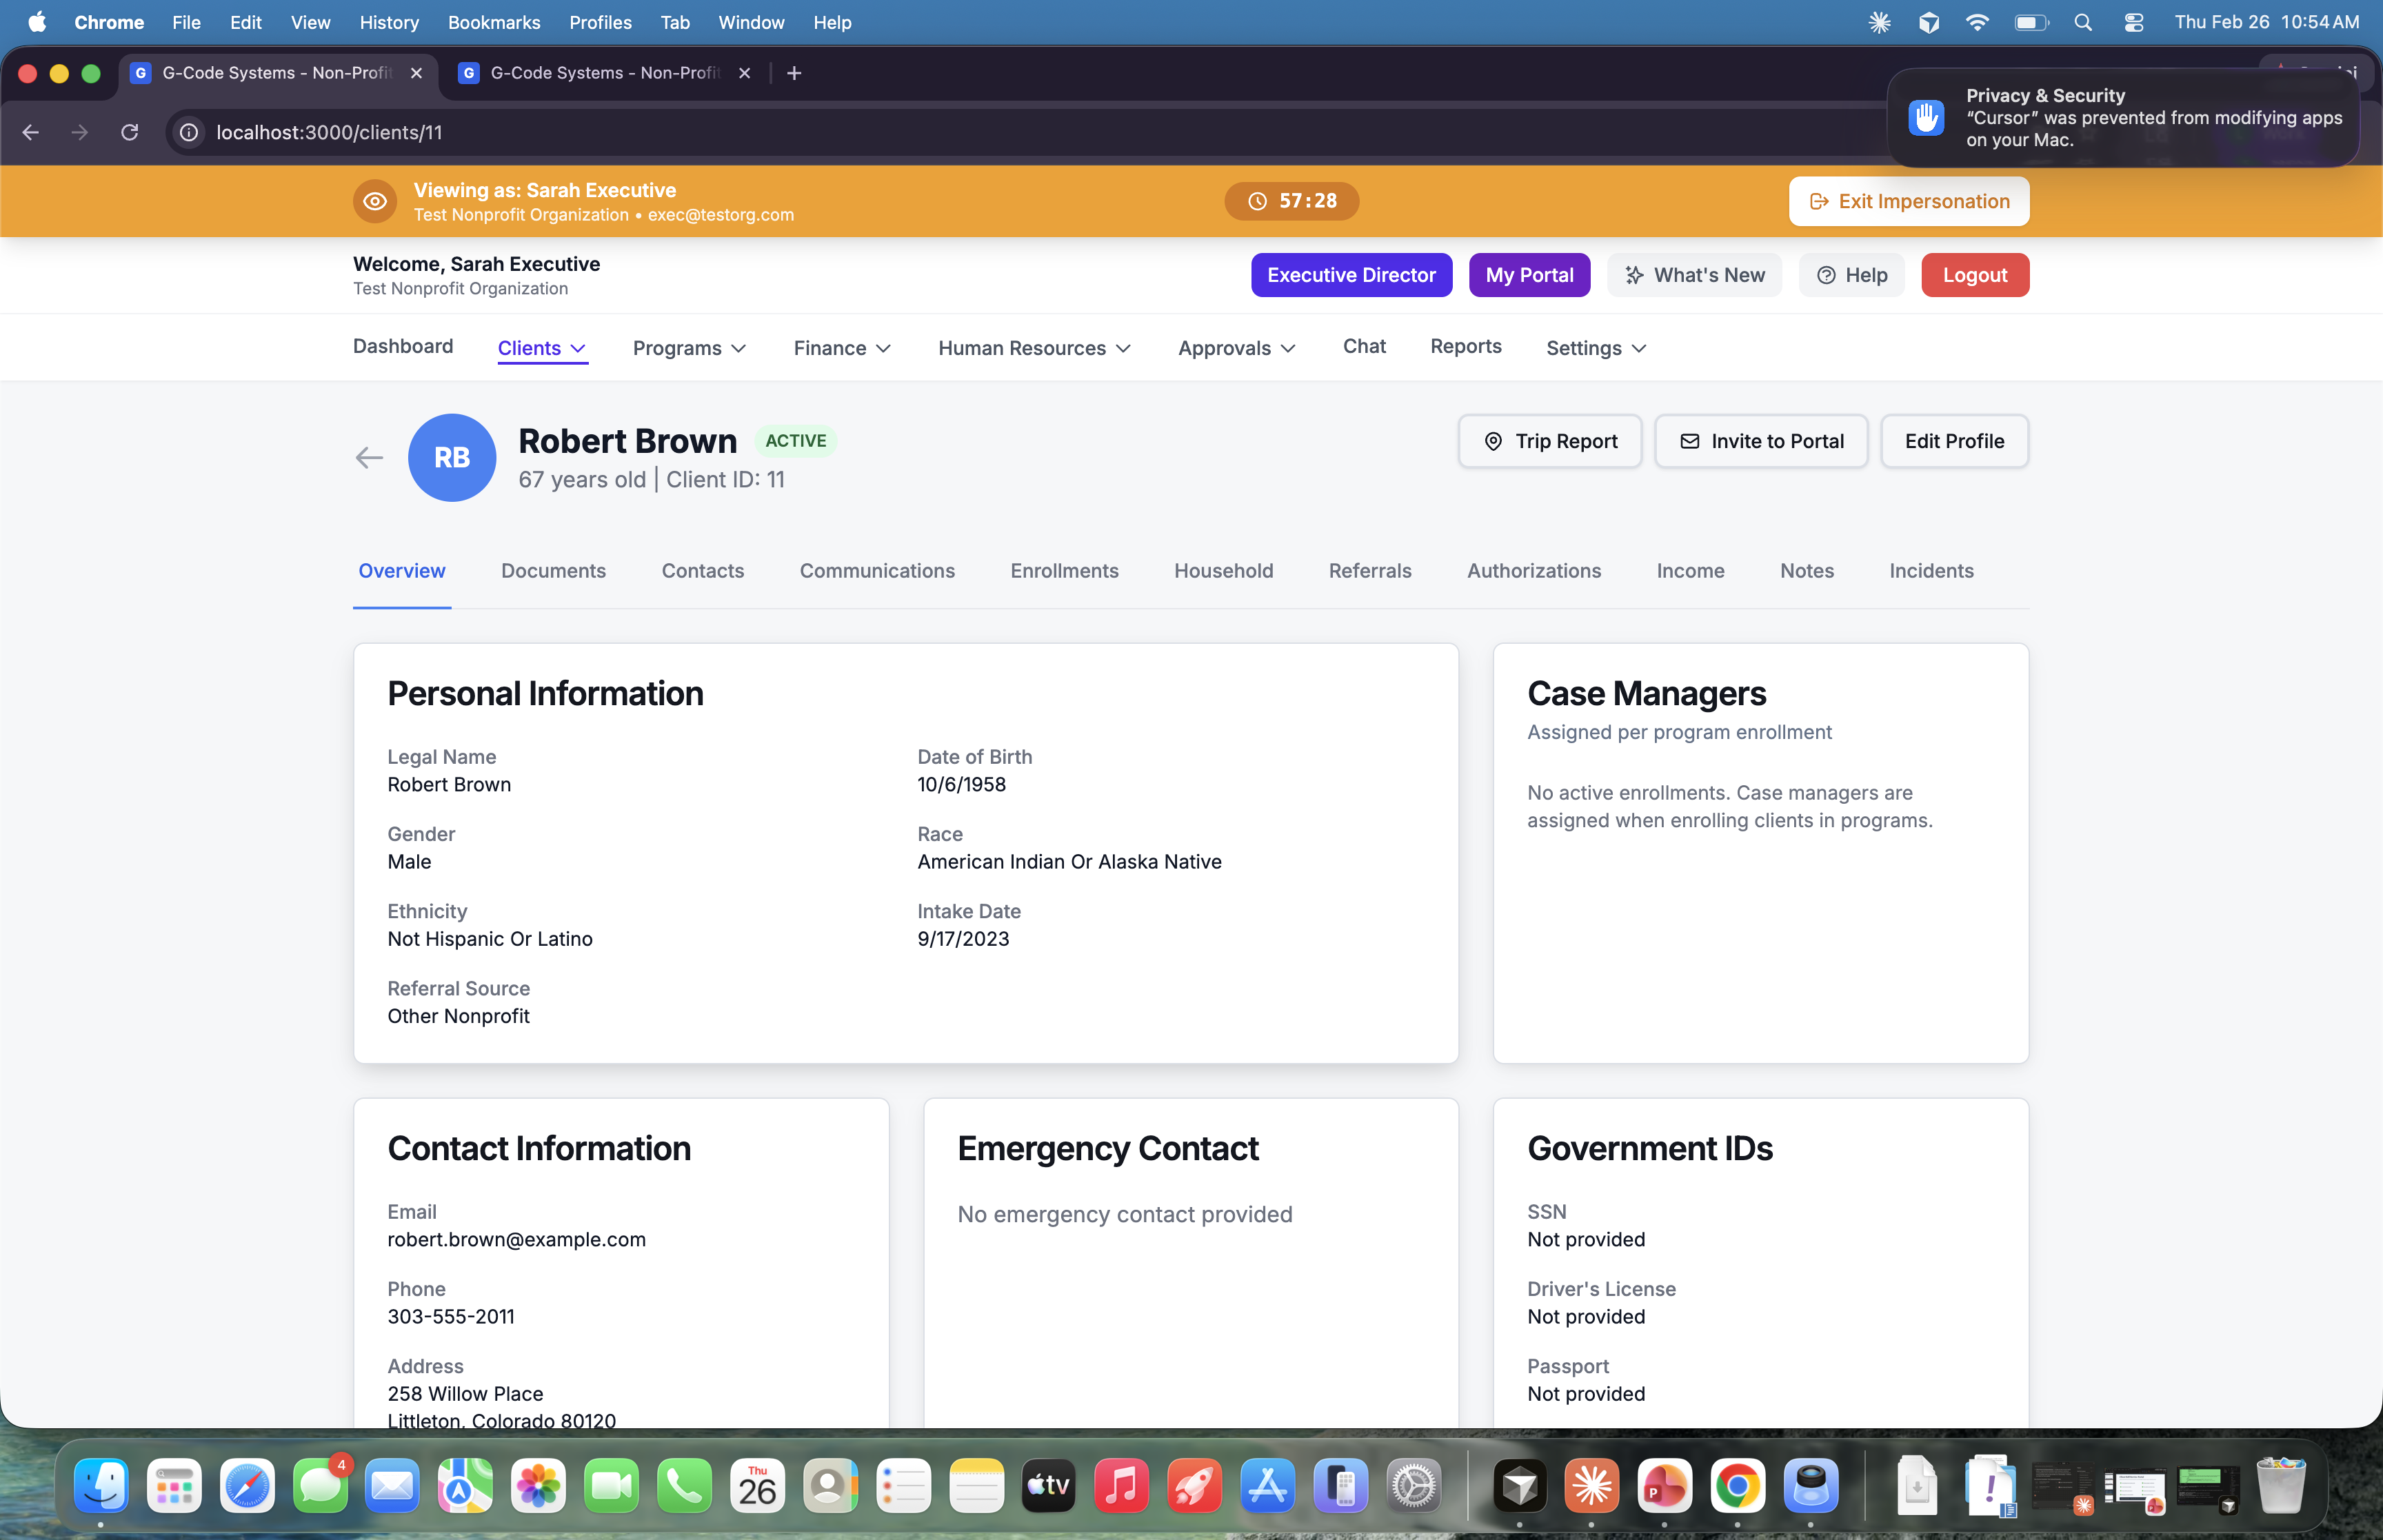This screenshot has height=1540, width=2383.
Task: Click the back arrow beside Robert Brown's avatar
Action: pyautogui.click(x=369, y=457)
